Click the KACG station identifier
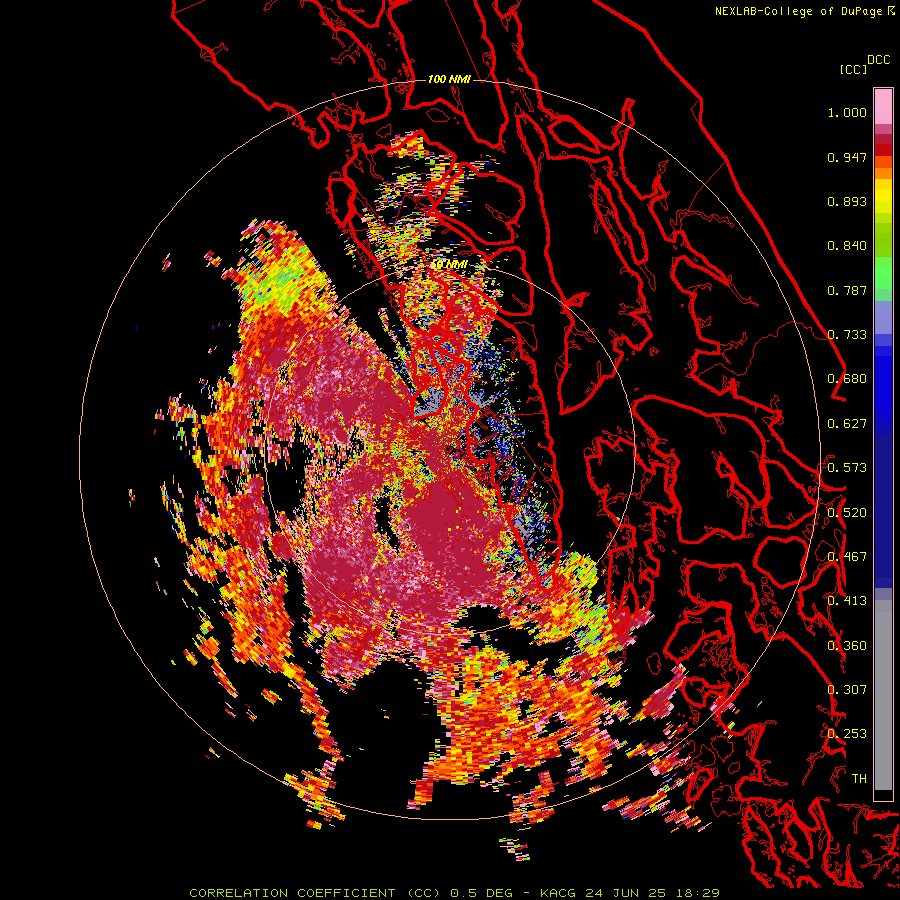The image size is (900, 900). [557, 893]
